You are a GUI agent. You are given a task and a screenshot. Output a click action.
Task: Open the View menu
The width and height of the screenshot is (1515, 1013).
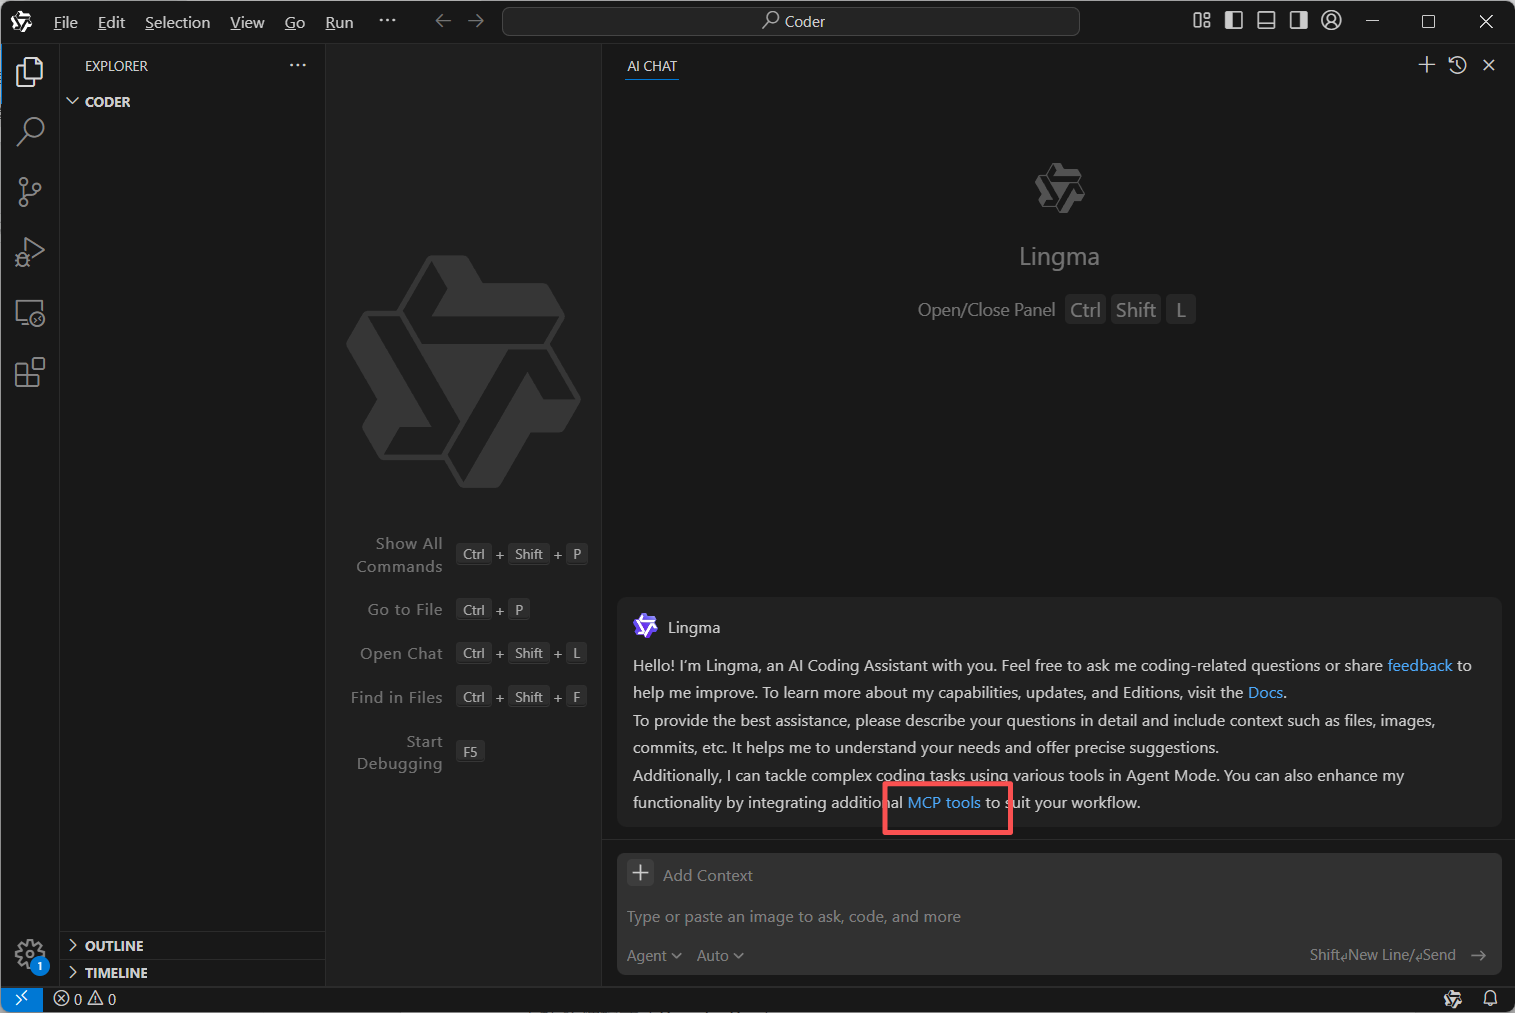(247, 22)
